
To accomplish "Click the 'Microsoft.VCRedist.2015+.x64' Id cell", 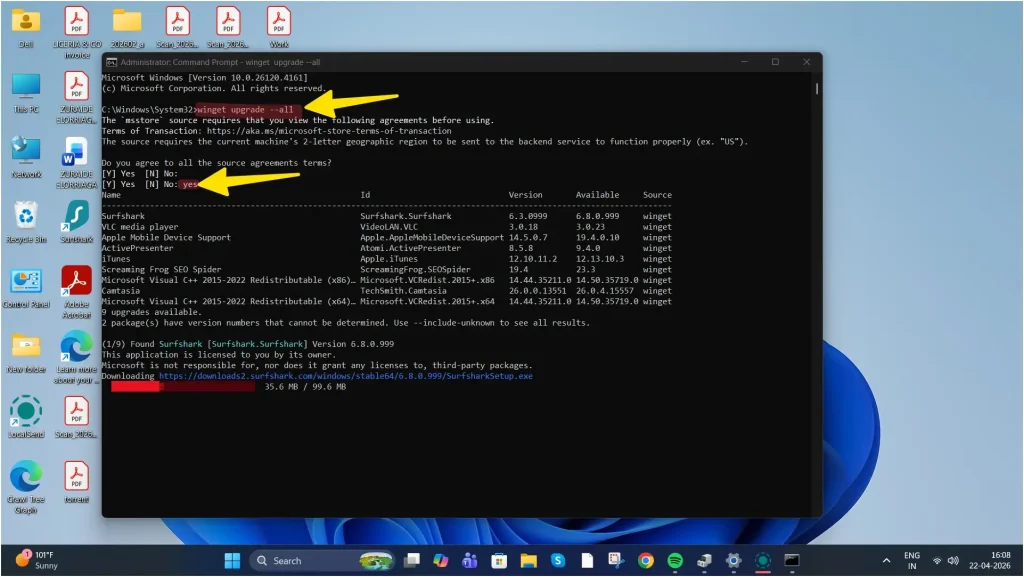I will (428, 302).
